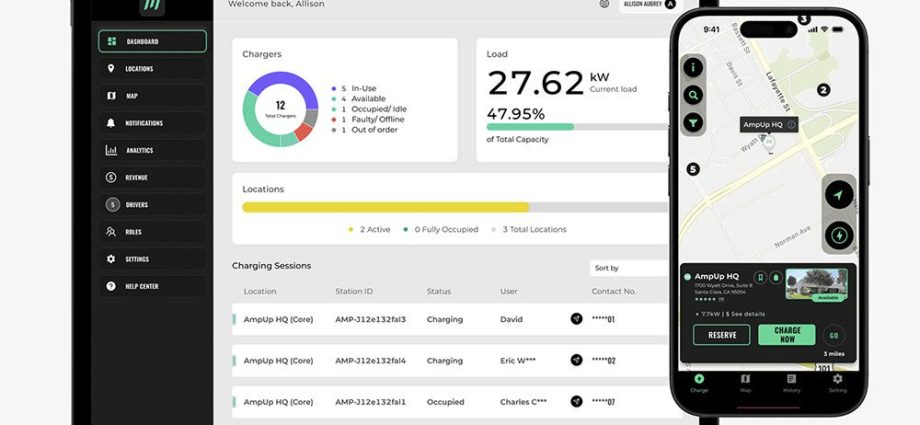The width and height of the screenshot is (920, 425).
Task: Click station ID AMP-J12e132fal1
Action: pos(370,402)
